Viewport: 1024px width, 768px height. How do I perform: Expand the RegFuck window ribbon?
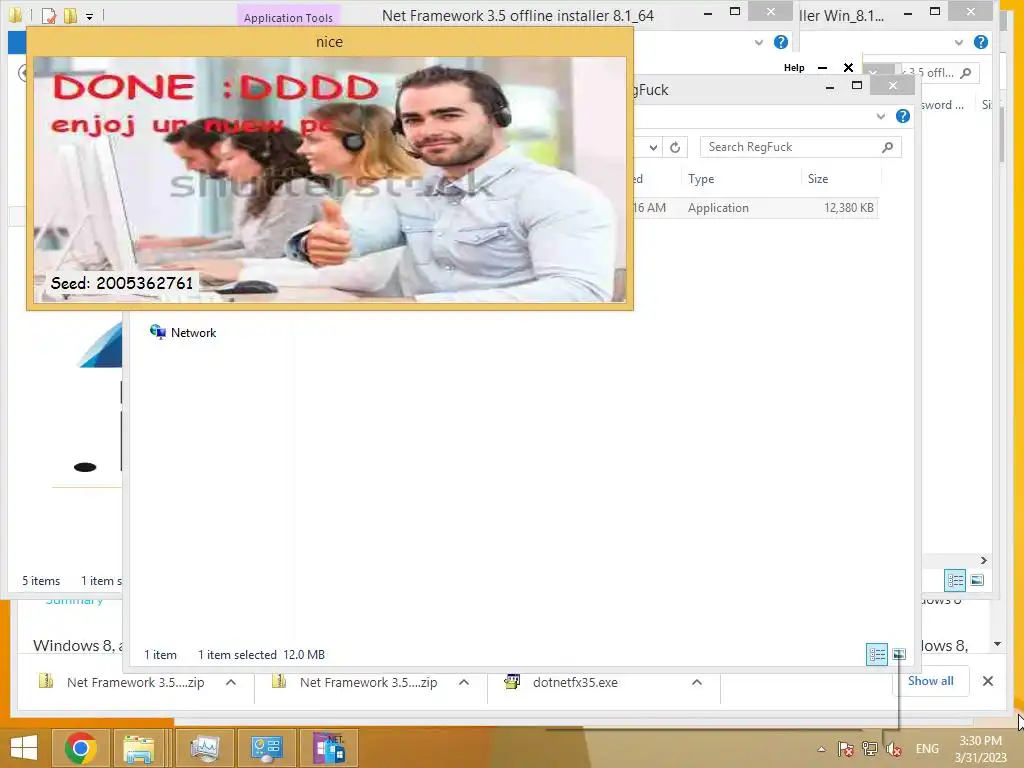click(x=881, y=116)
